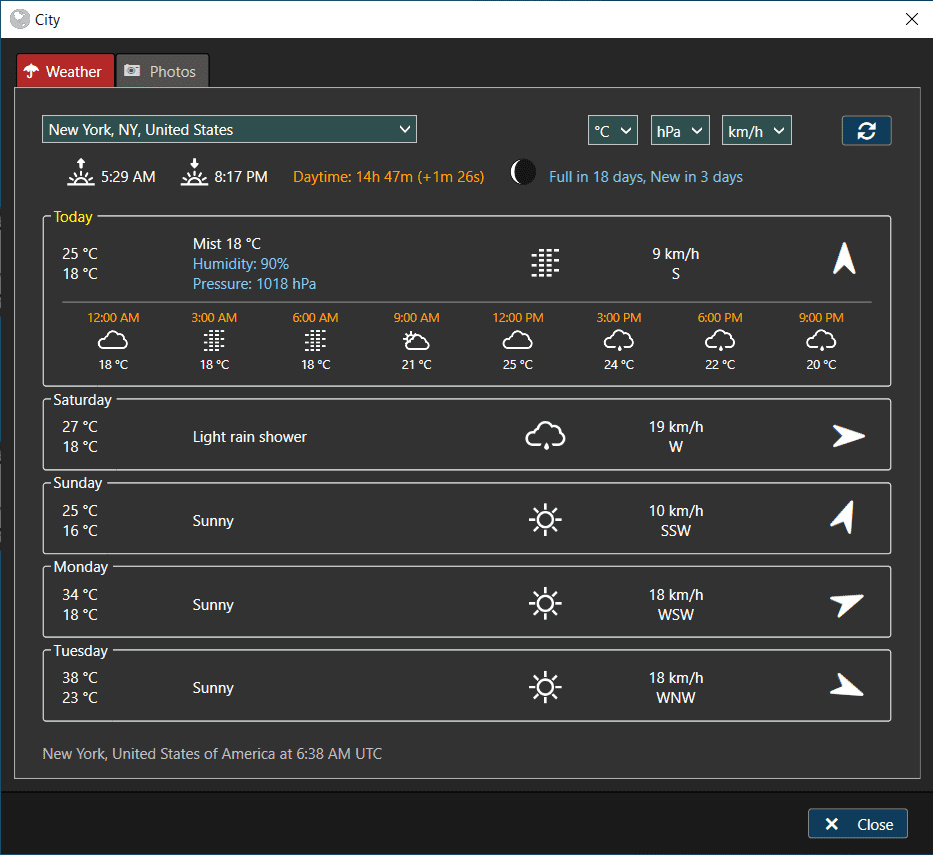Click Saturday's light rain shower cloud icon
933x855 pixels.
(x=545, y=436)
